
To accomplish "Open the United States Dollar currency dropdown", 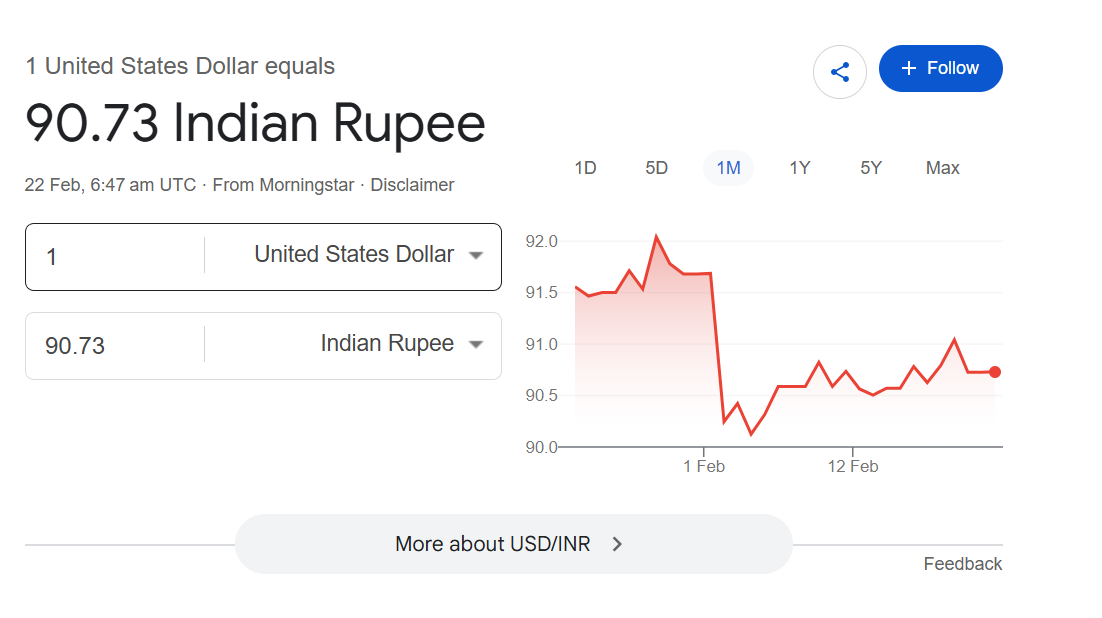I will point(476,255).
